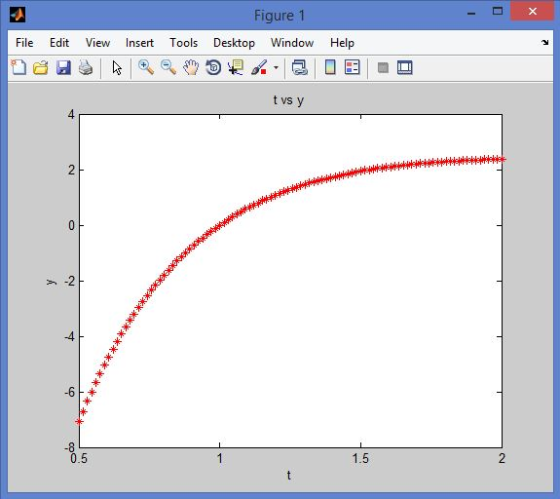
Task: Expand the brush color dropdown arrow
Action: click(x=276, y=67)
